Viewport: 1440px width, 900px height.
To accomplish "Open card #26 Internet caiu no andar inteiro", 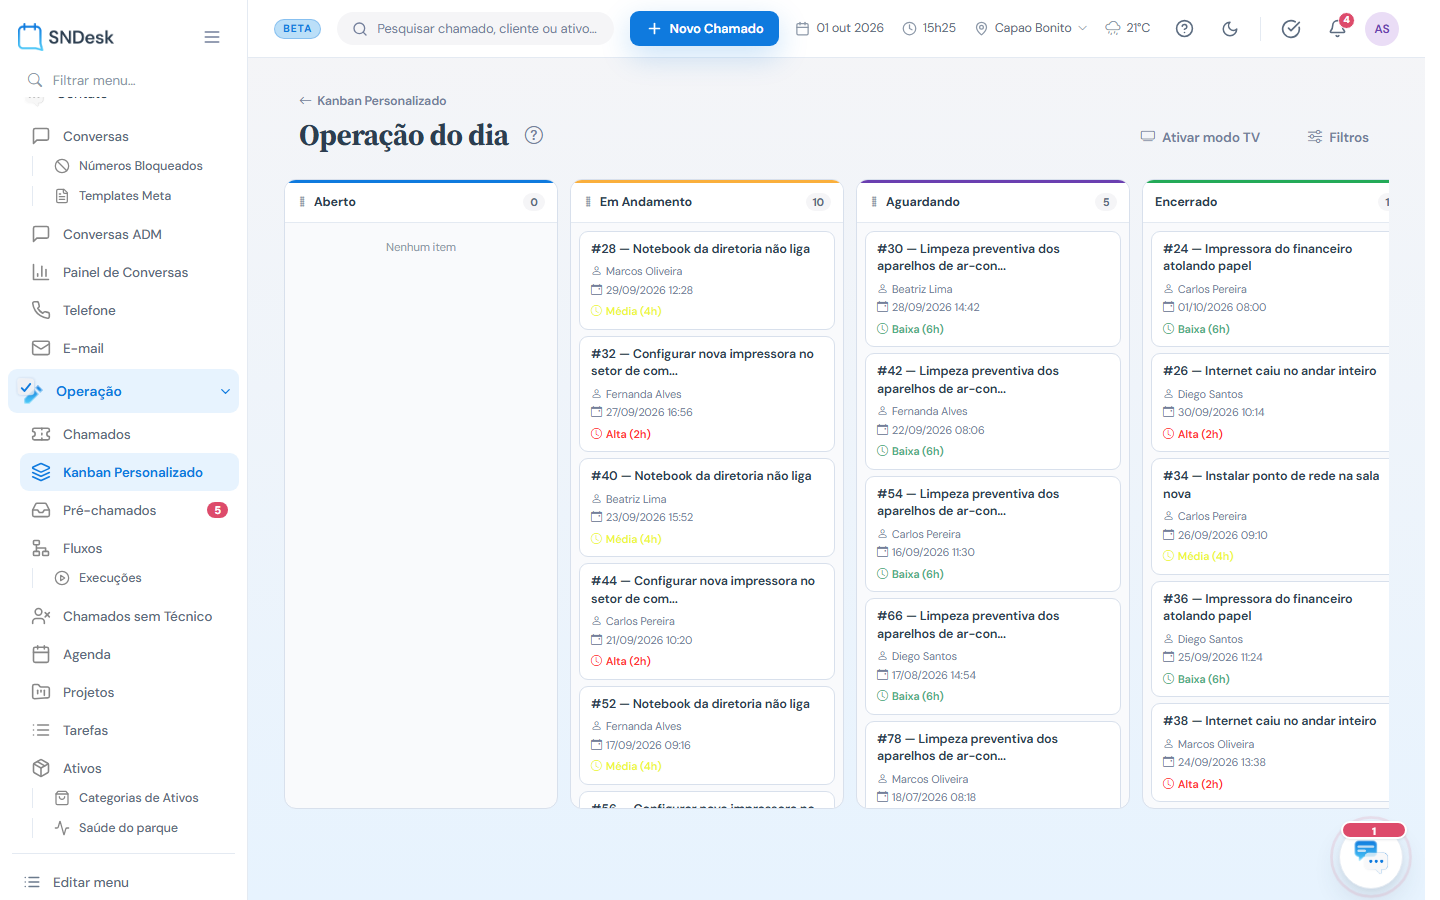I will click(1270, 402).
